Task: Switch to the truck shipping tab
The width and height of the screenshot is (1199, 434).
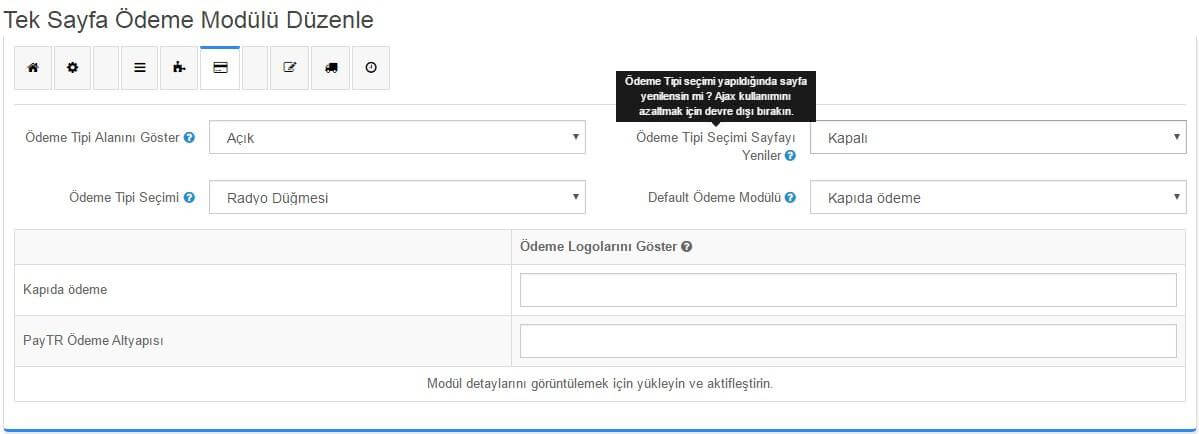Action: [331, 68]
